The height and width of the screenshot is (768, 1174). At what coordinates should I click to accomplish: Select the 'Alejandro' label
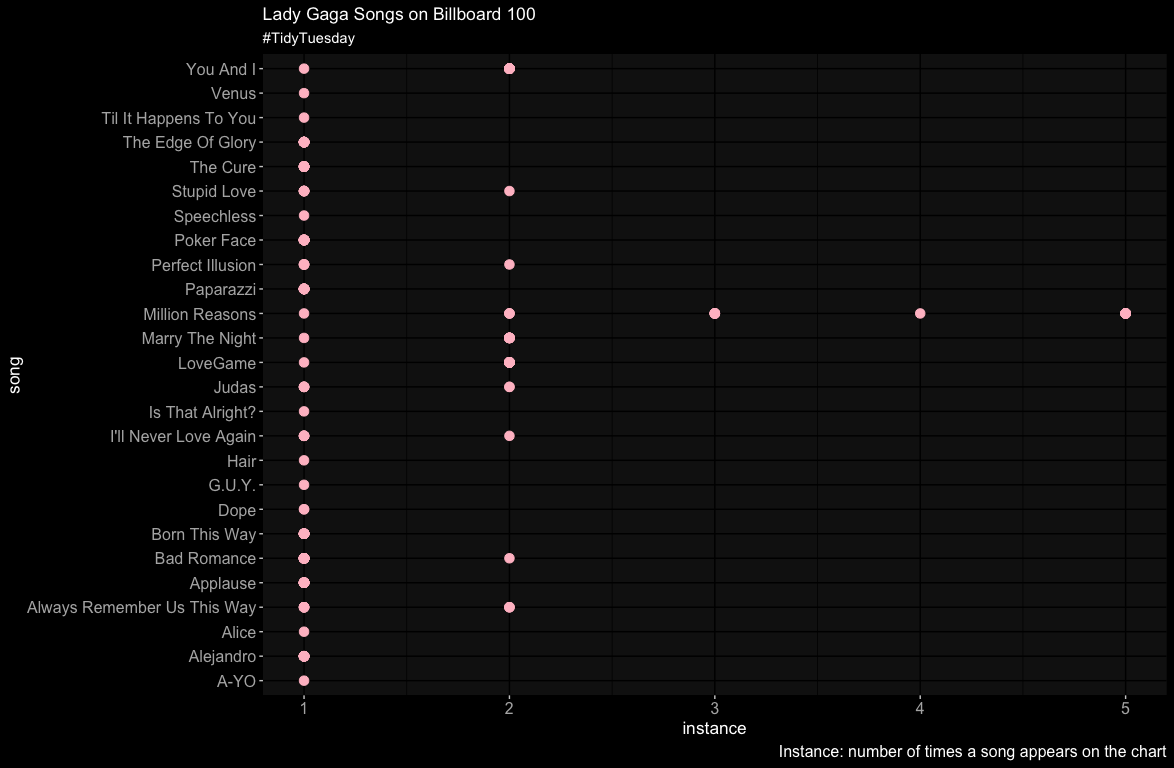click(x=222, y=656)
